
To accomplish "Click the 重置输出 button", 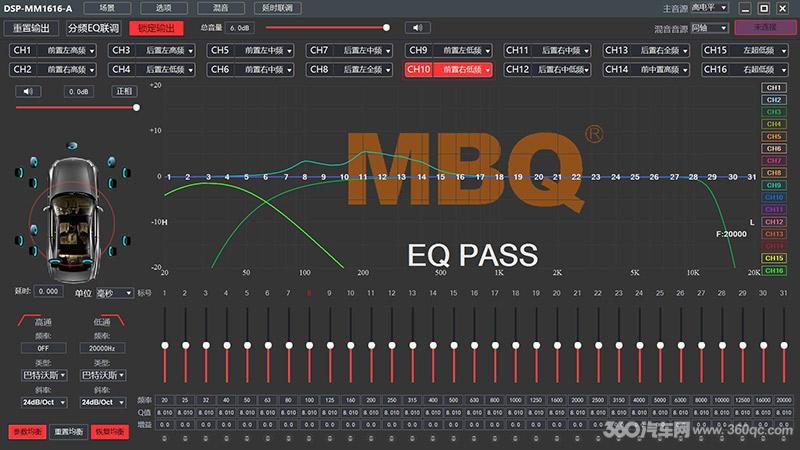I will click(31, 28).
